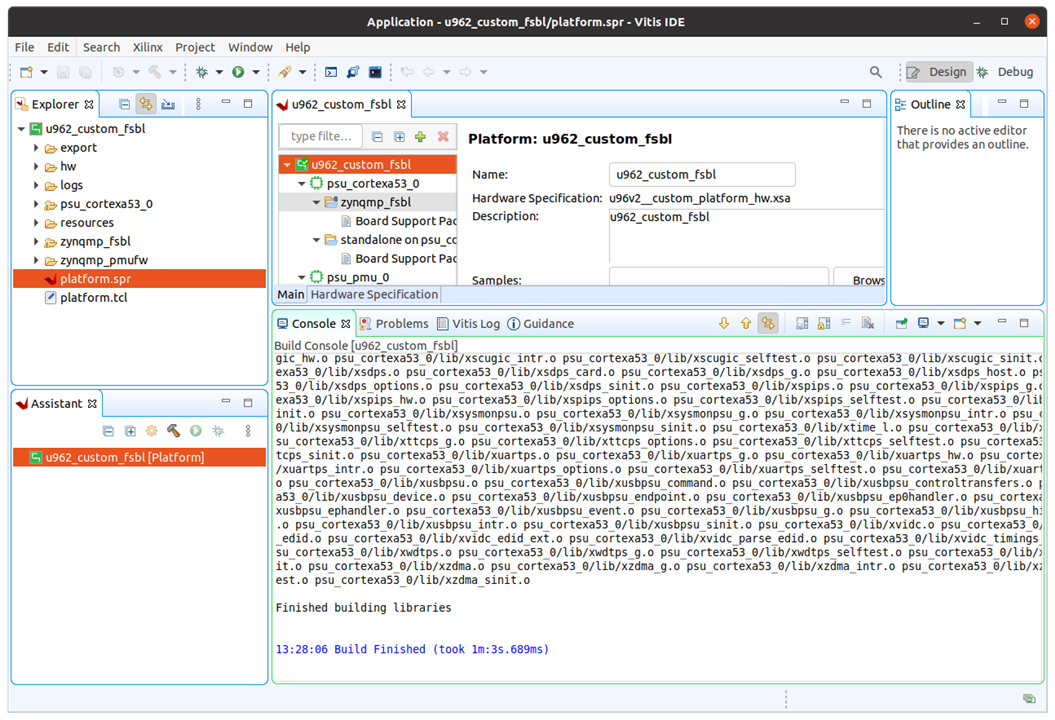Screen dimensions: 1055x720
Task: Click Assistant settings gear icon
Action: pos(152,431)
